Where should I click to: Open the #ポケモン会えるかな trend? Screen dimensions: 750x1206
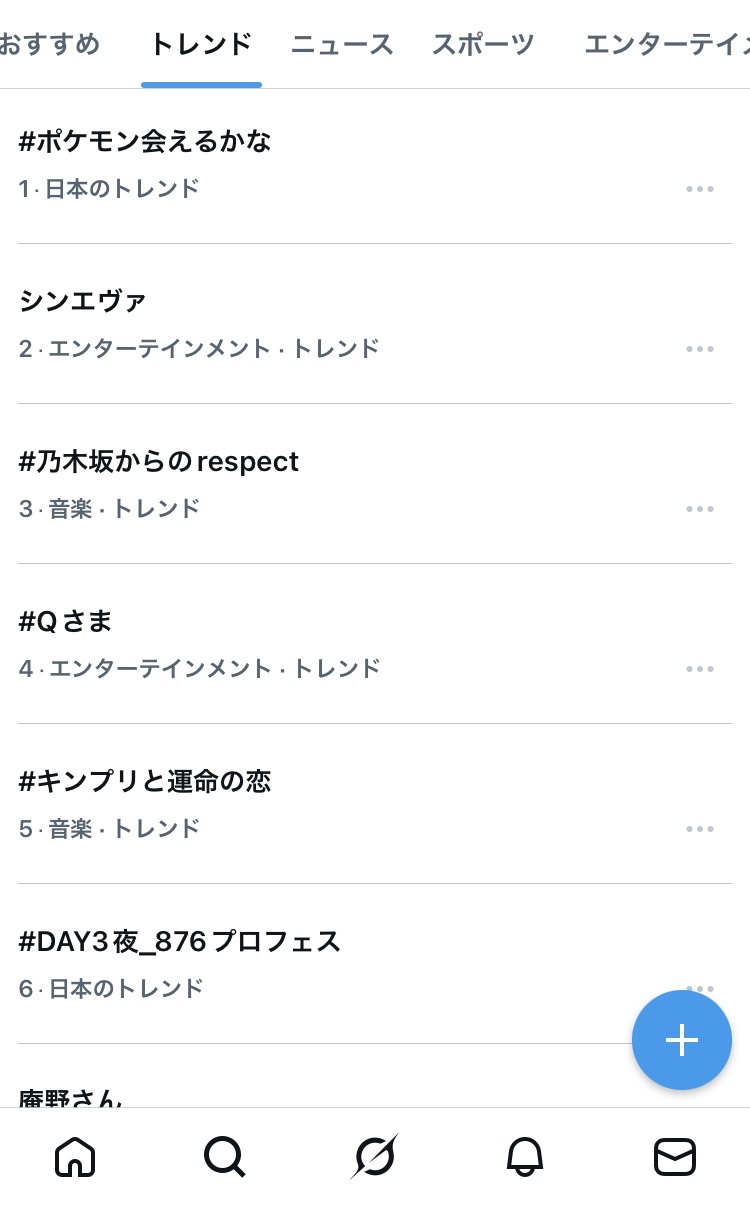[146, 142]
